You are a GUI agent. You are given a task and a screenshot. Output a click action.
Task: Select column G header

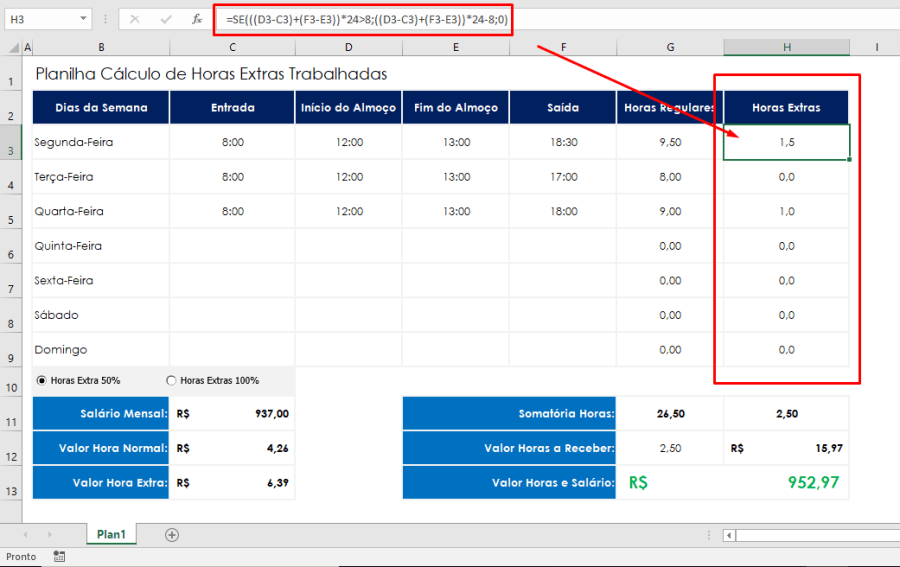(670, 48)
